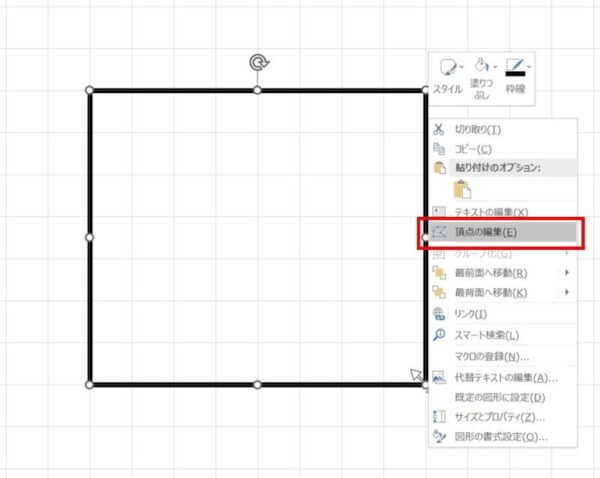Image resolution: width=600 pixels, height=478 pixels.
Task: Click the left-middle resize handle of the rectangle
Action: pyautogui.click(x=90, y=237)
